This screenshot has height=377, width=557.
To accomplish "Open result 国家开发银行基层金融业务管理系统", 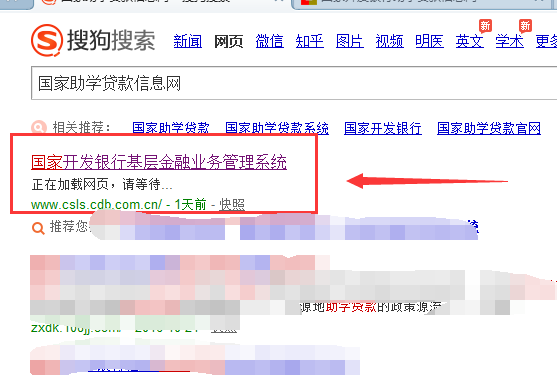I will click(159, 162).
